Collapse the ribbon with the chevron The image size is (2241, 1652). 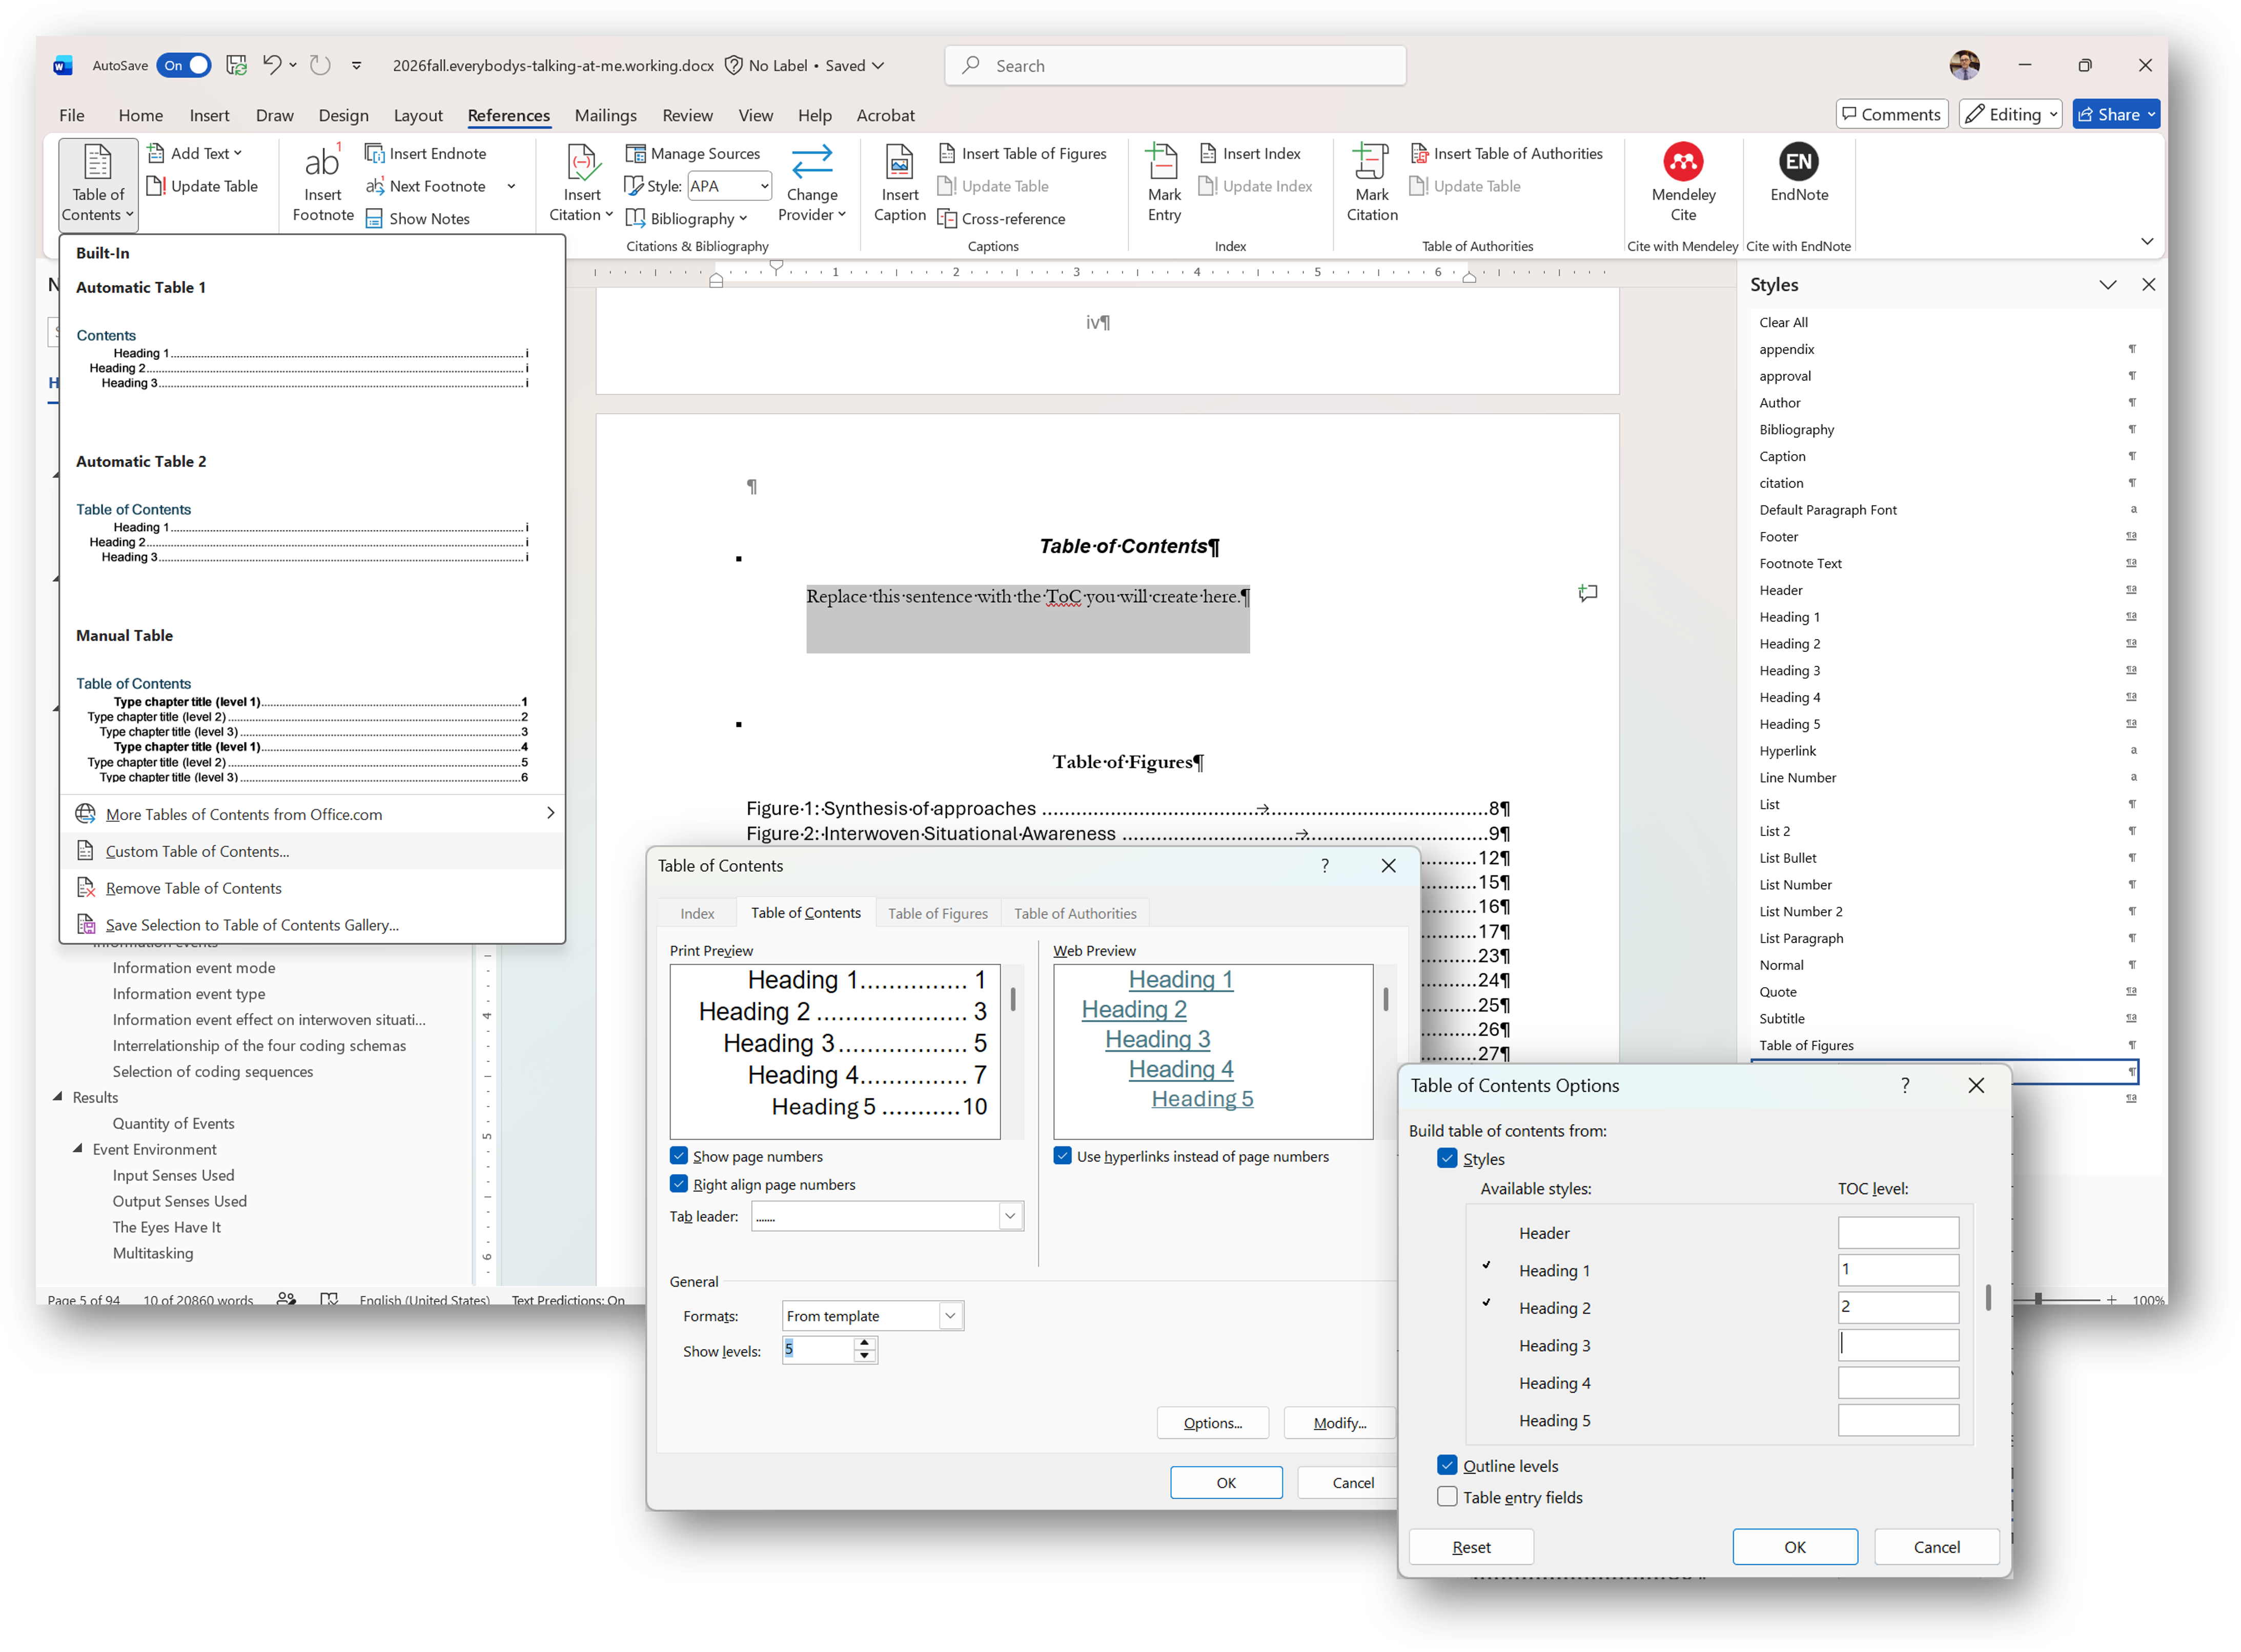pos(2146,241)
